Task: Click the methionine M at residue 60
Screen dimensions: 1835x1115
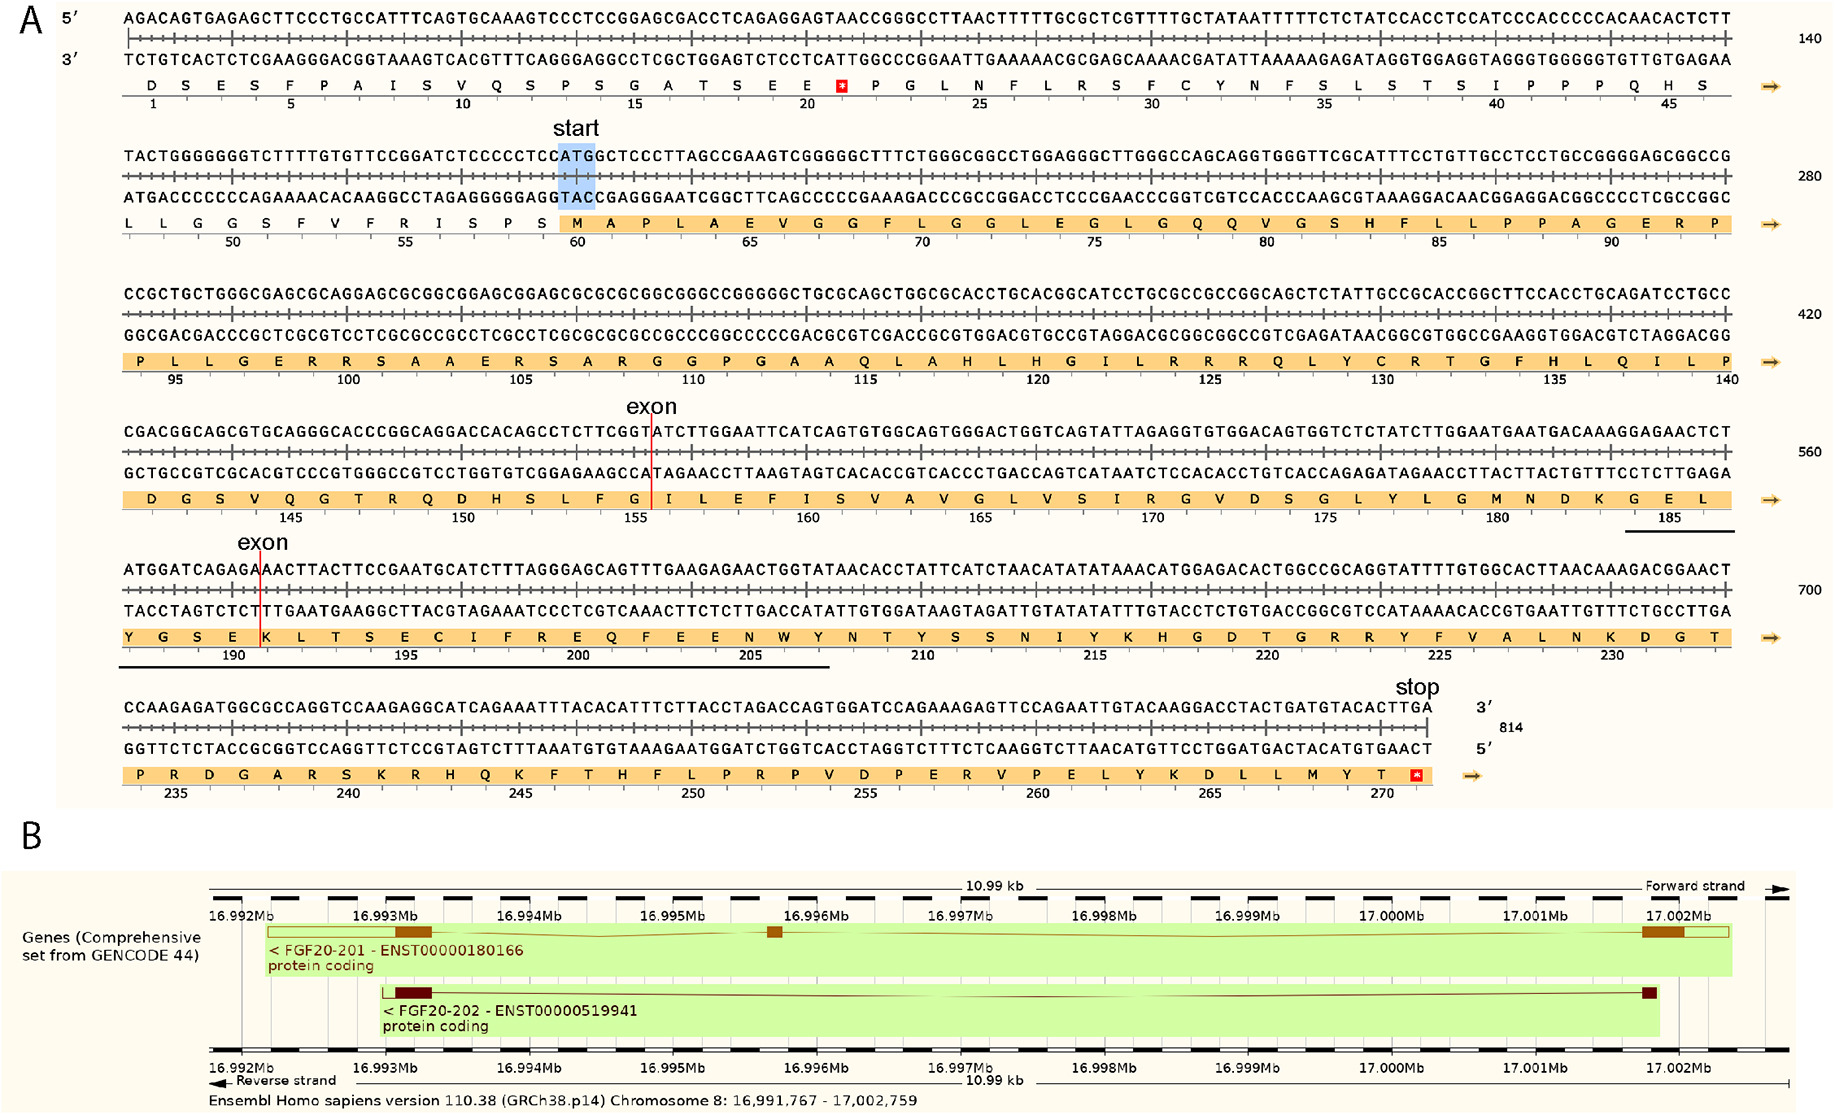Action: click(x=577, y=225)
